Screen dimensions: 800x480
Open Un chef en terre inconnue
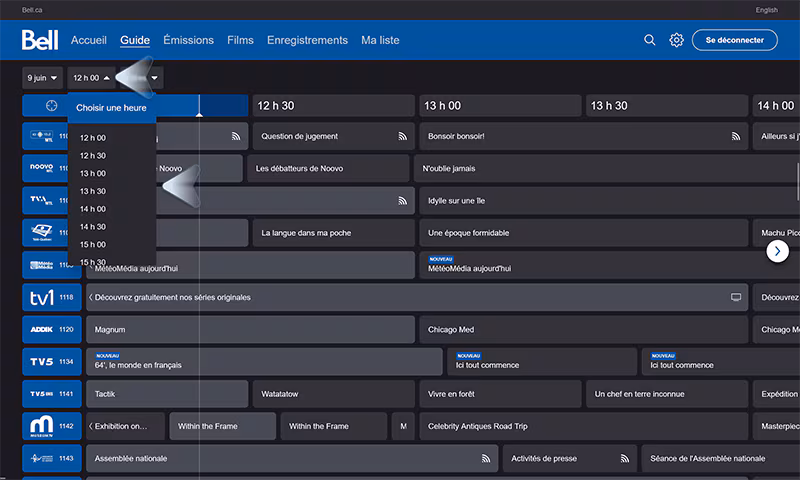(667, 394)
